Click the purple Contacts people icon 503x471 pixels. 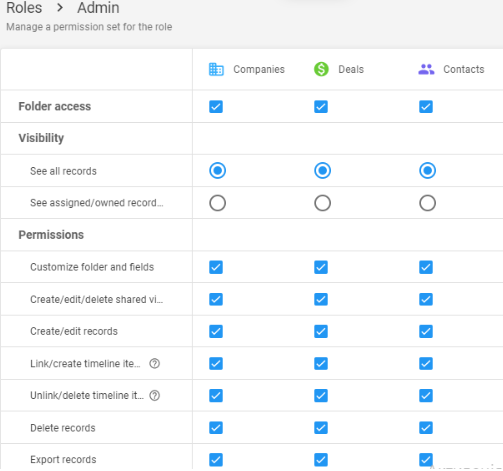point(426,69)
